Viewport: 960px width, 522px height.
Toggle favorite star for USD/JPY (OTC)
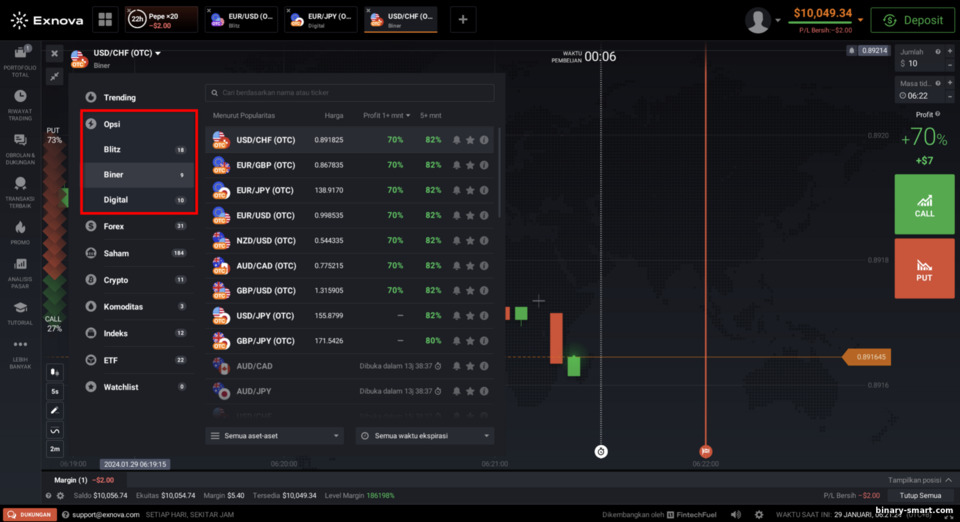[470, 316]
